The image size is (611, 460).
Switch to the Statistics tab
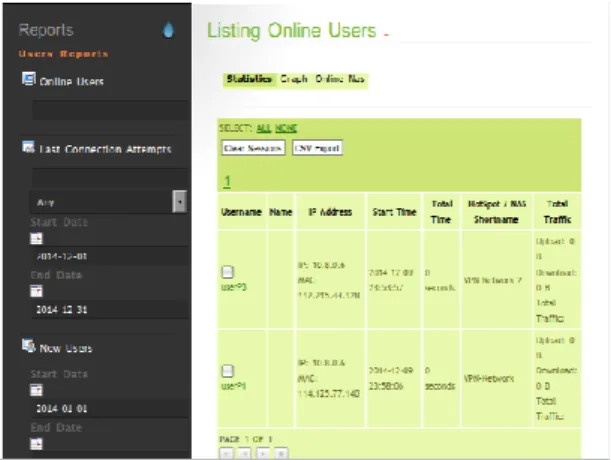click(249, 79)
